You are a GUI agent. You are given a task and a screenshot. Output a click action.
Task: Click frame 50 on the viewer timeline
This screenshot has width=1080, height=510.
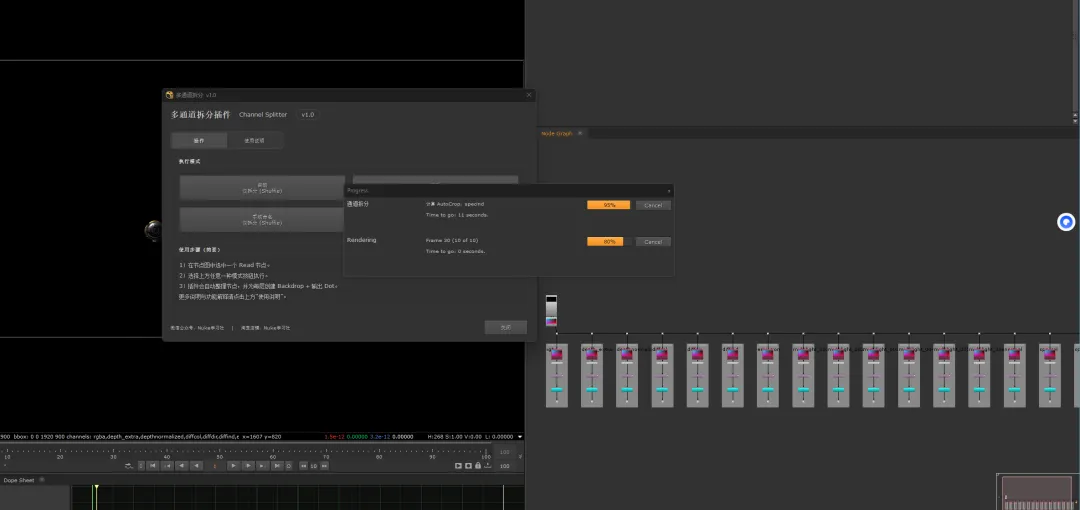pos(220,456)
